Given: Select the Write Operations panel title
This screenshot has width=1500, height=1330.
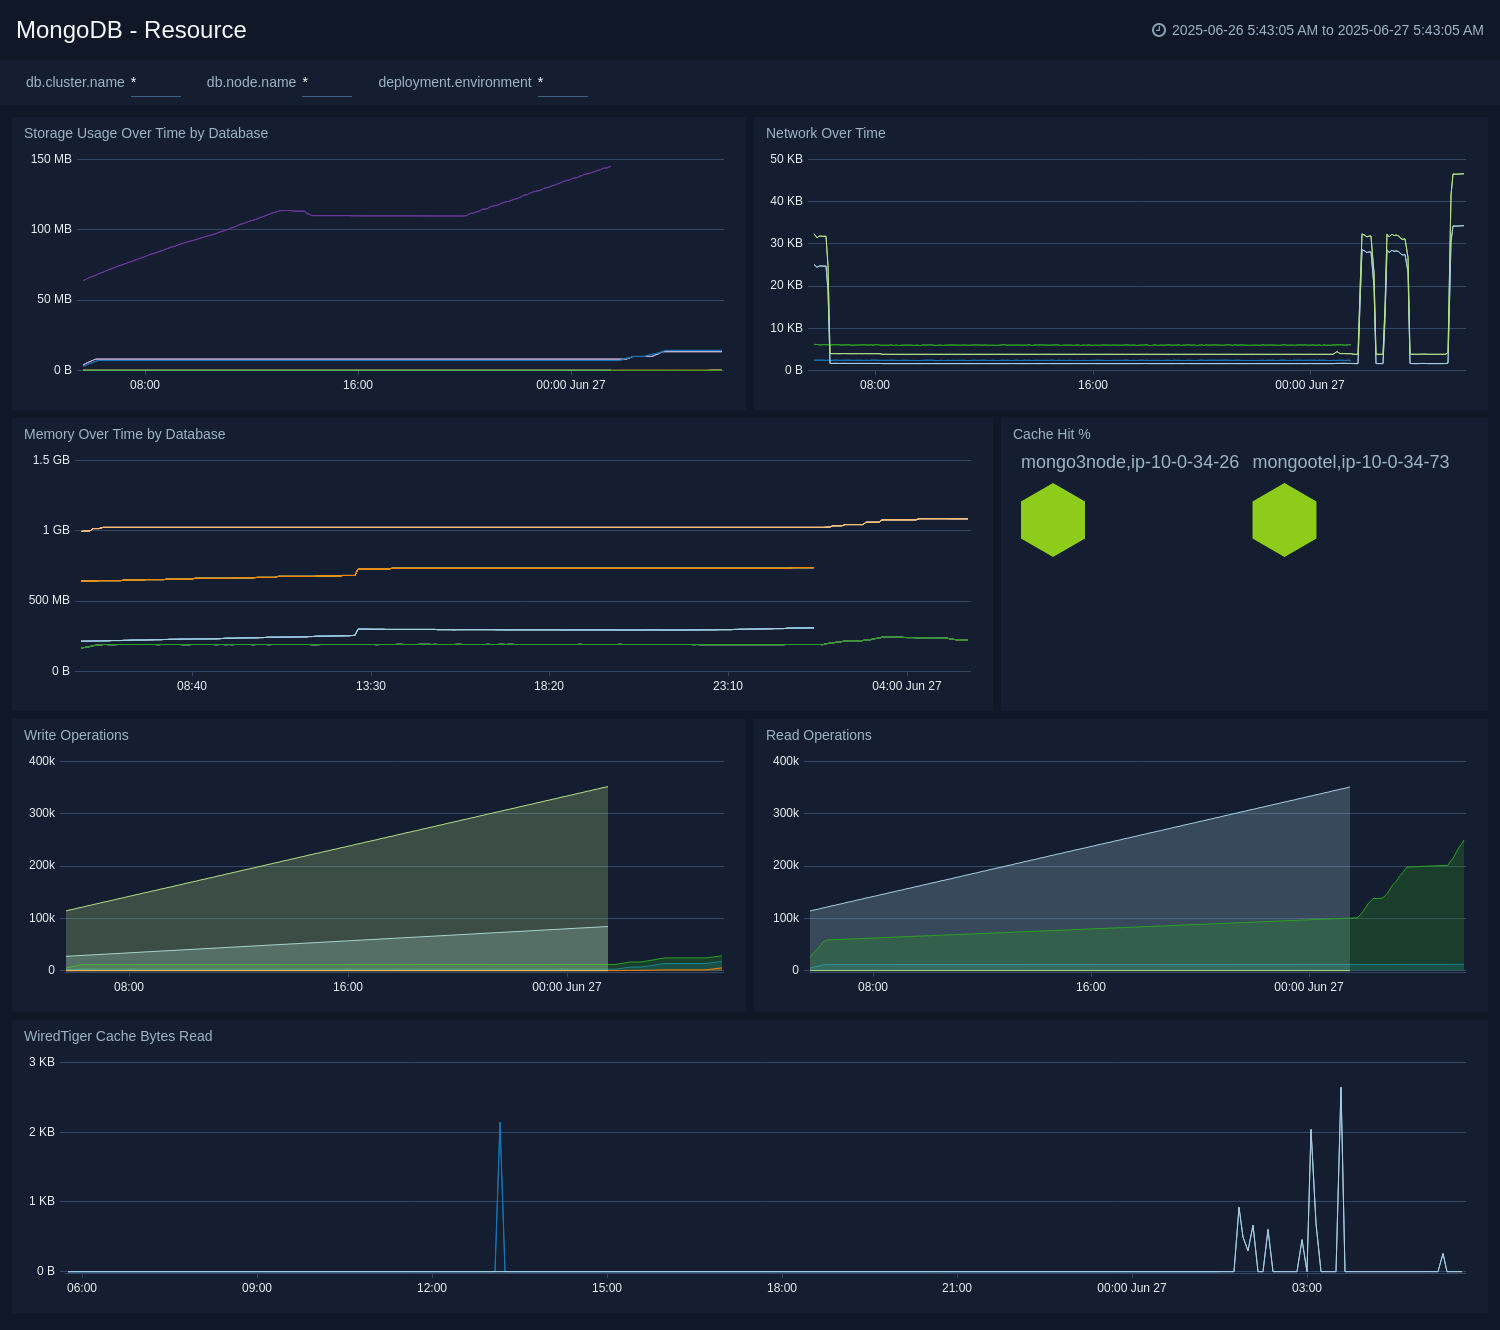Looking at the screenshot, I should (76, 735).
